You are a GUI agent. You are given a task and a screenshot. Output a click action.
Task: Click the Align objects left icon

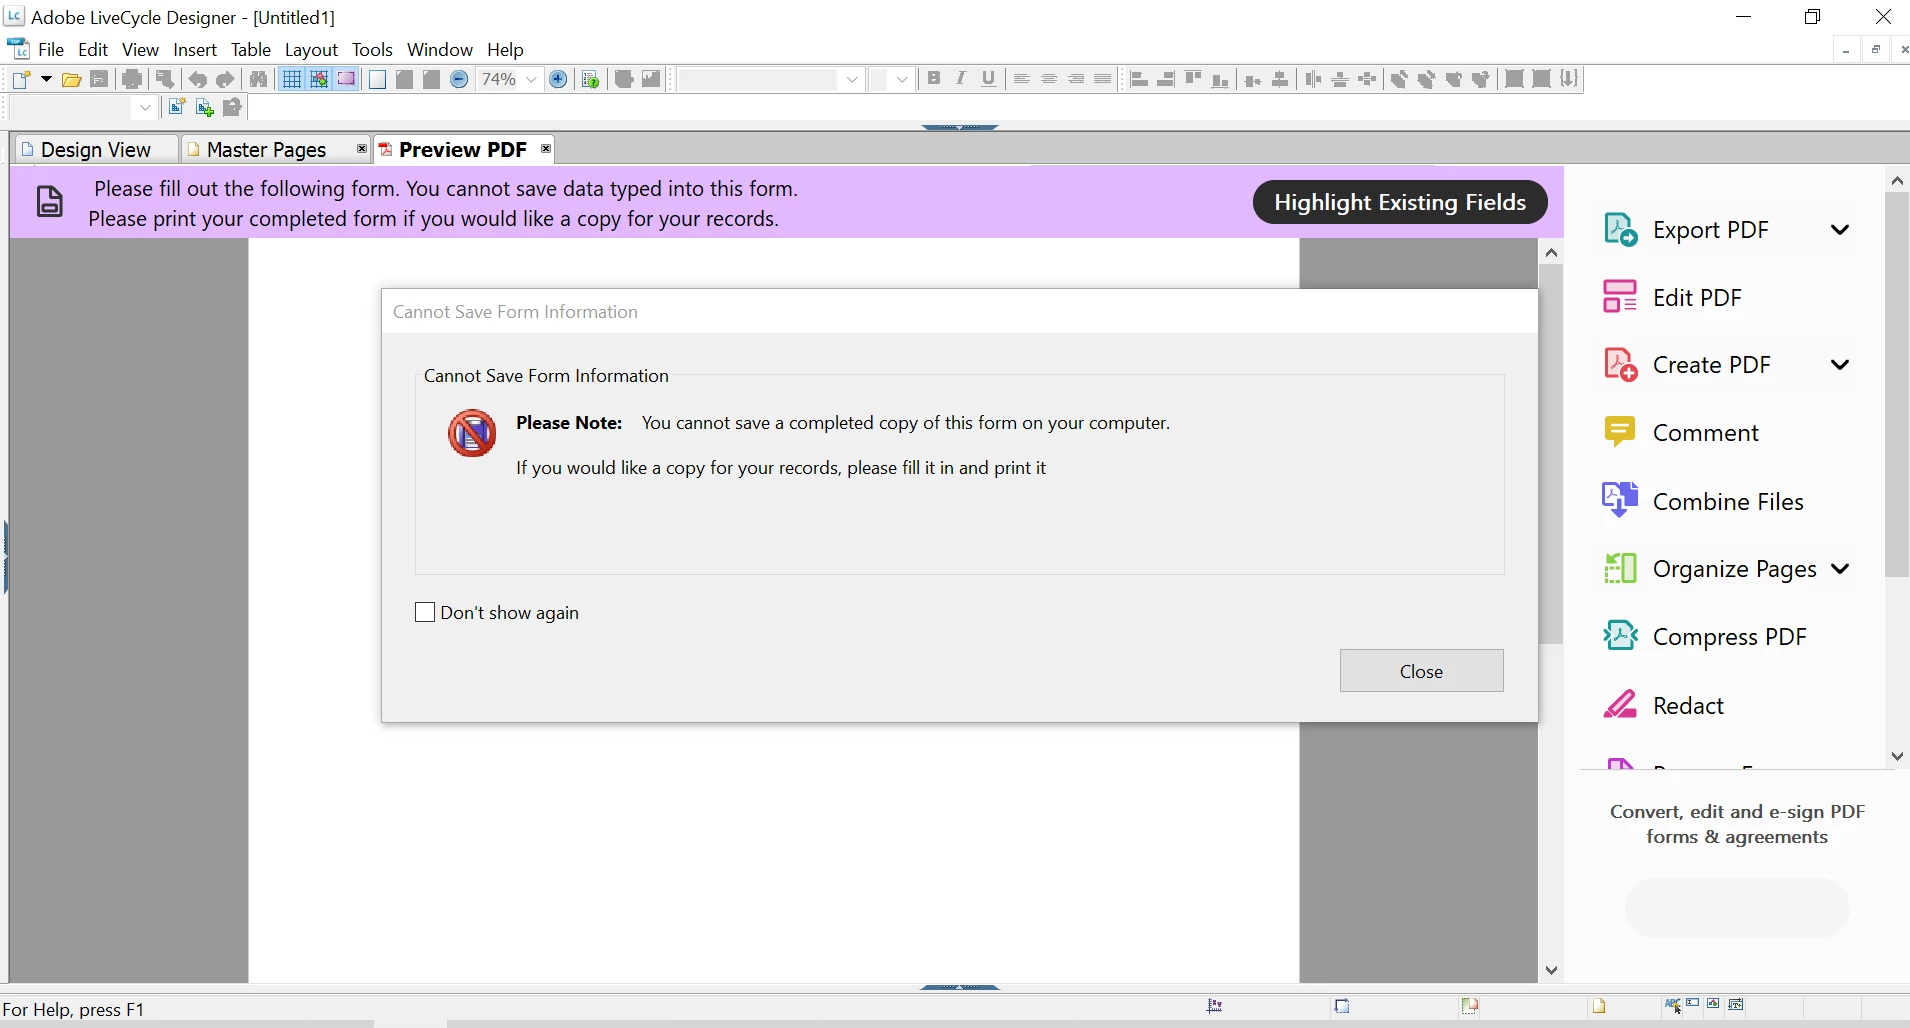tap(1139, 79)
